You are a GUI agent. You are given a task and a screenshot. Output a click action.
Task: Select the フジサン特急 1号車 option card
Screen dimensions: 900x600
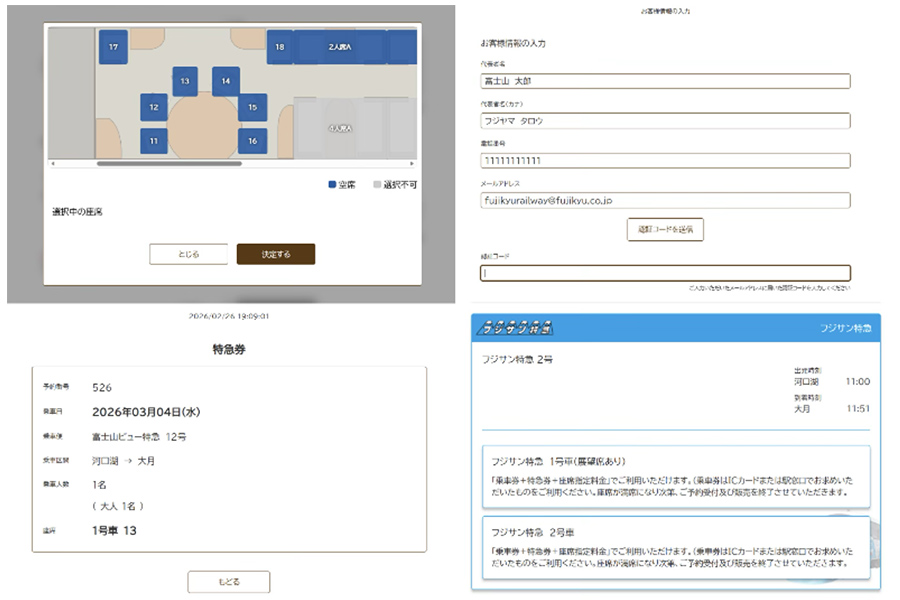pos(675,476)
